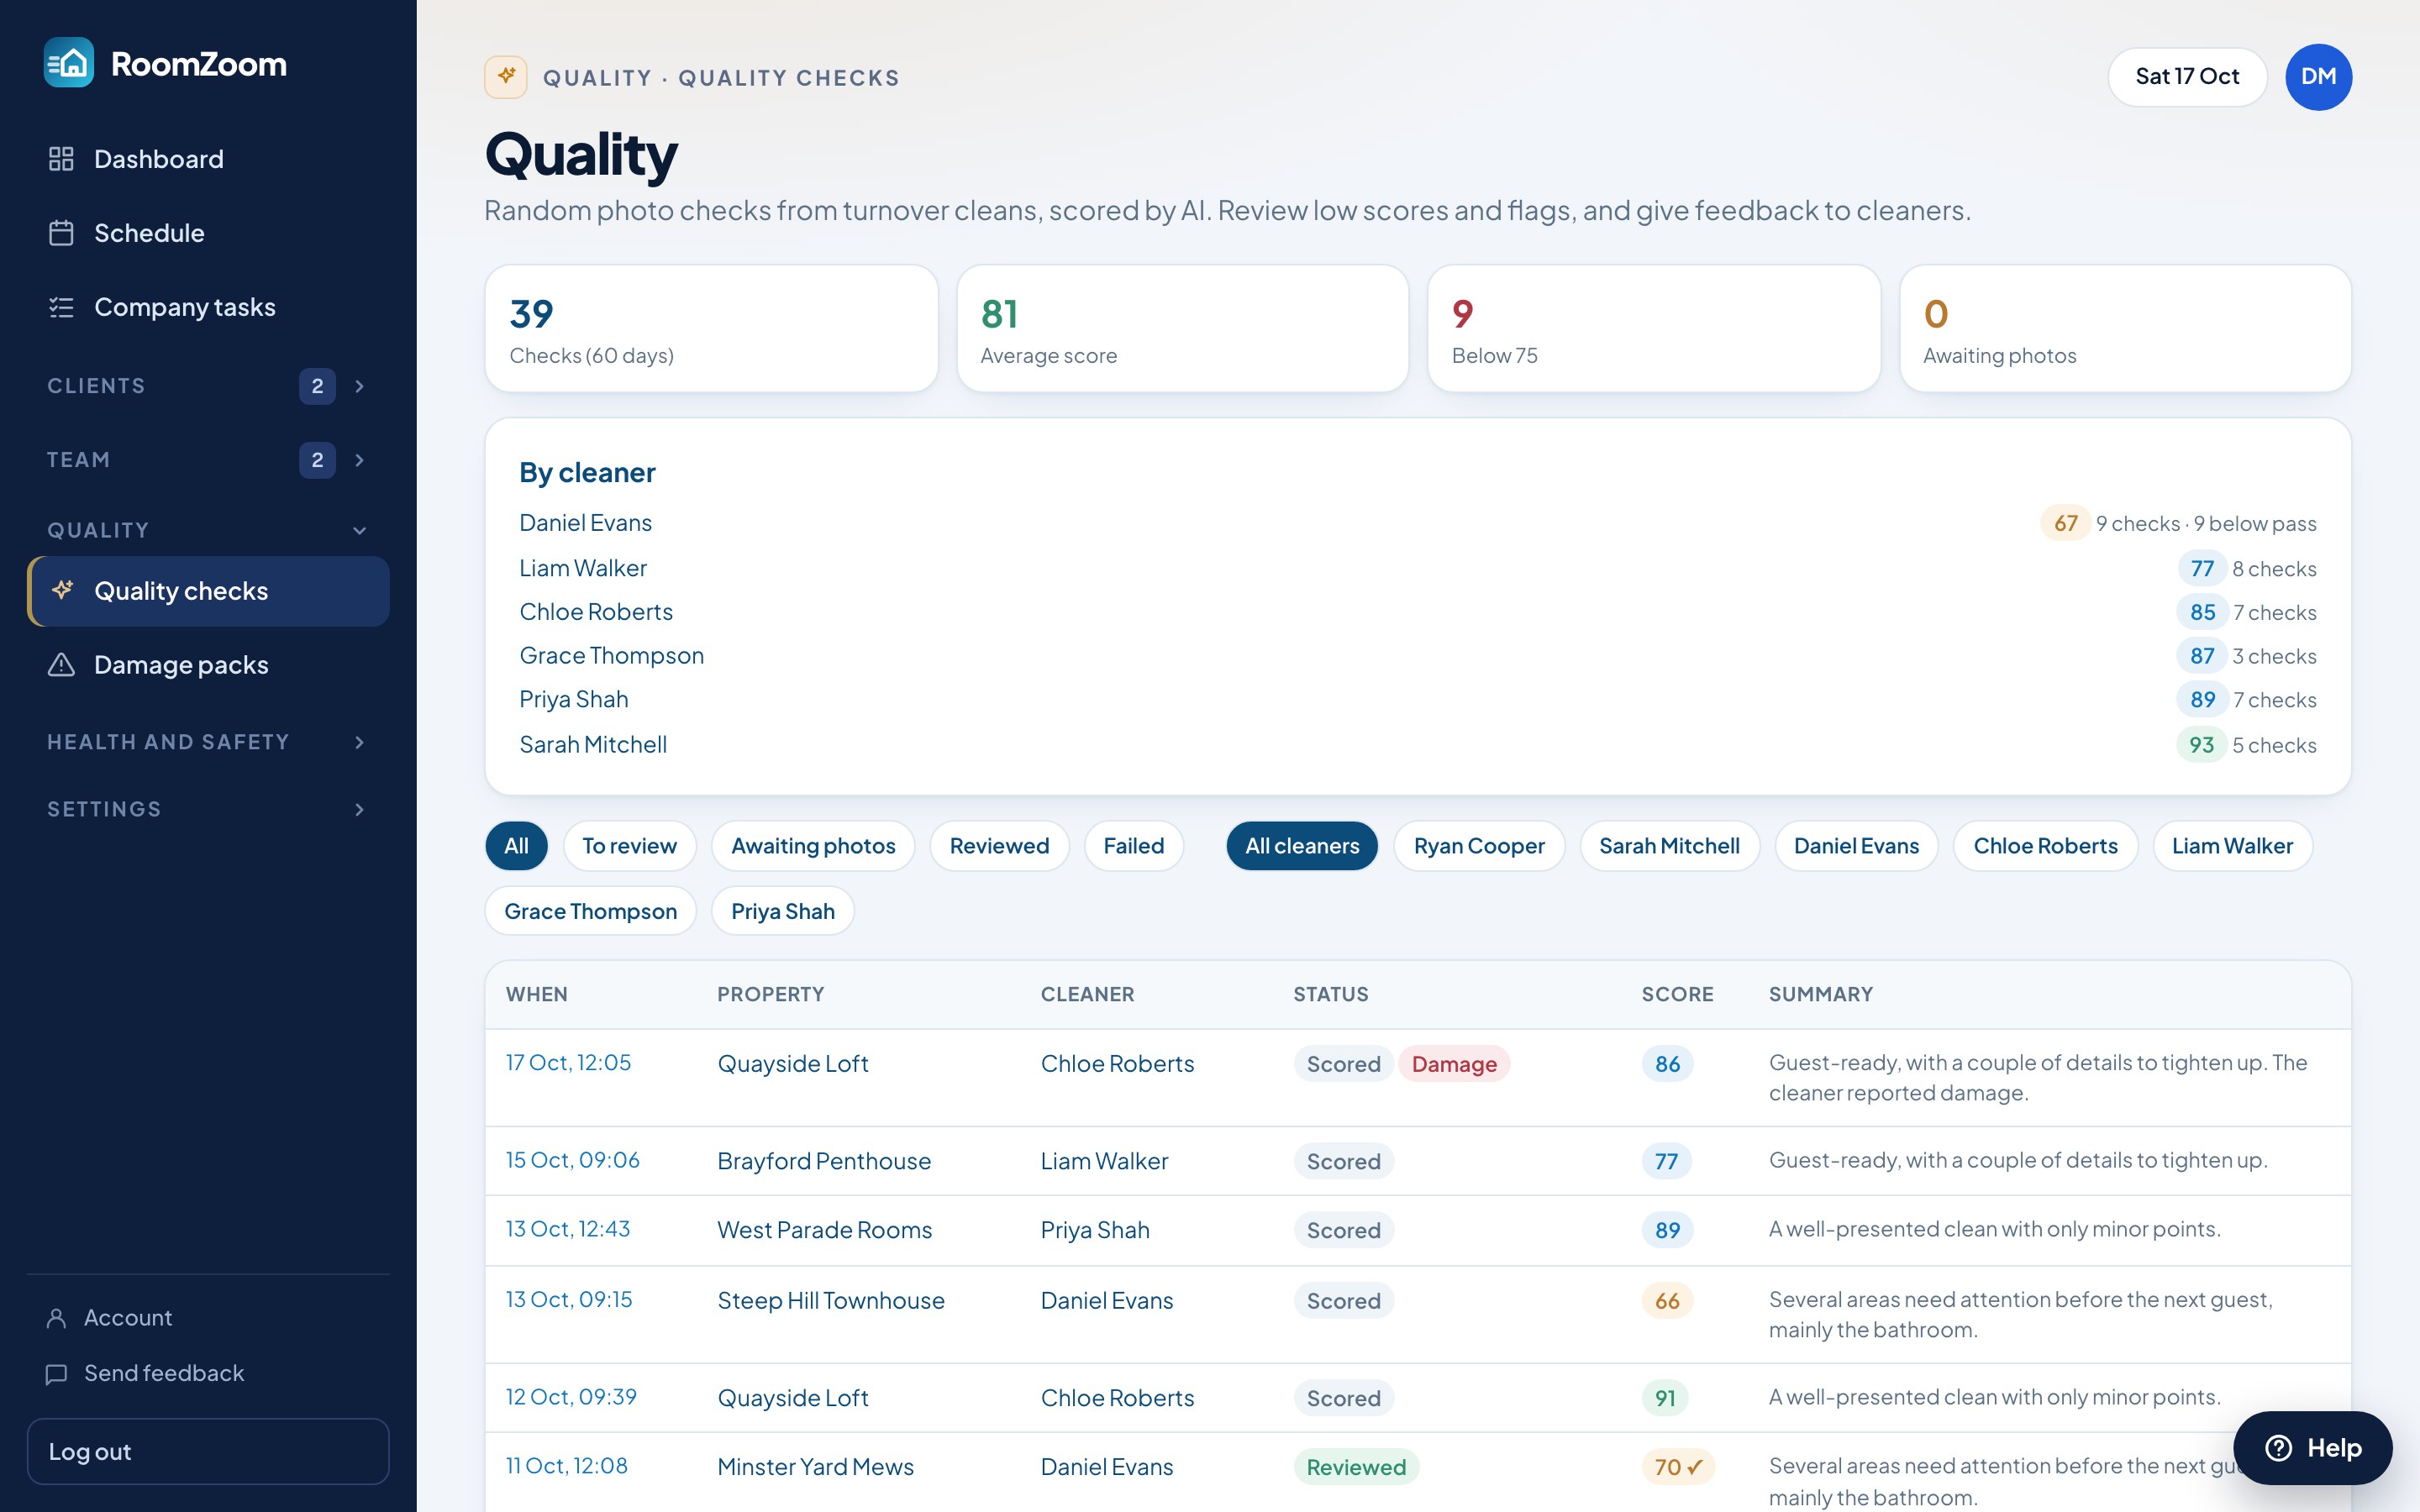The height and width of the screenshot is (1512, 2420).
Task: Click the sparkle icon beside the Quality breadcrumb
Action: pos(506,77)
